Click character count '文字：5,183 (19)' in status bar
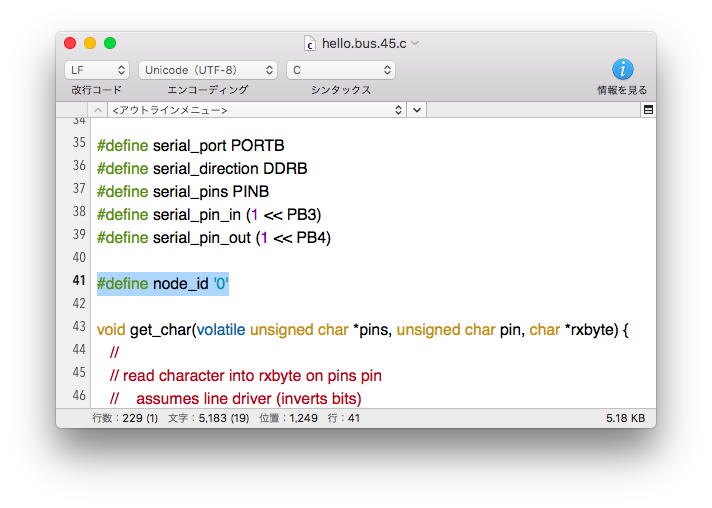 tap(208, 418)
